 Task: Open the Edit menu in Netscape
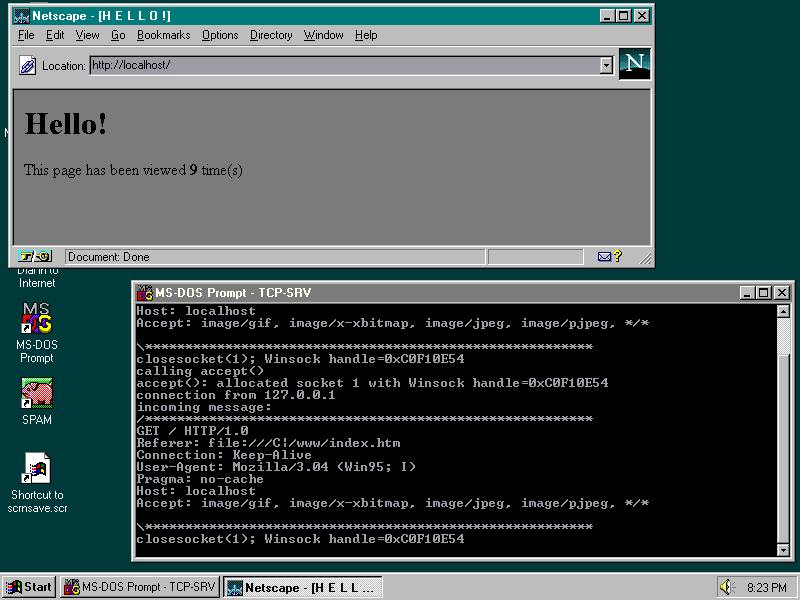(55, 35)
